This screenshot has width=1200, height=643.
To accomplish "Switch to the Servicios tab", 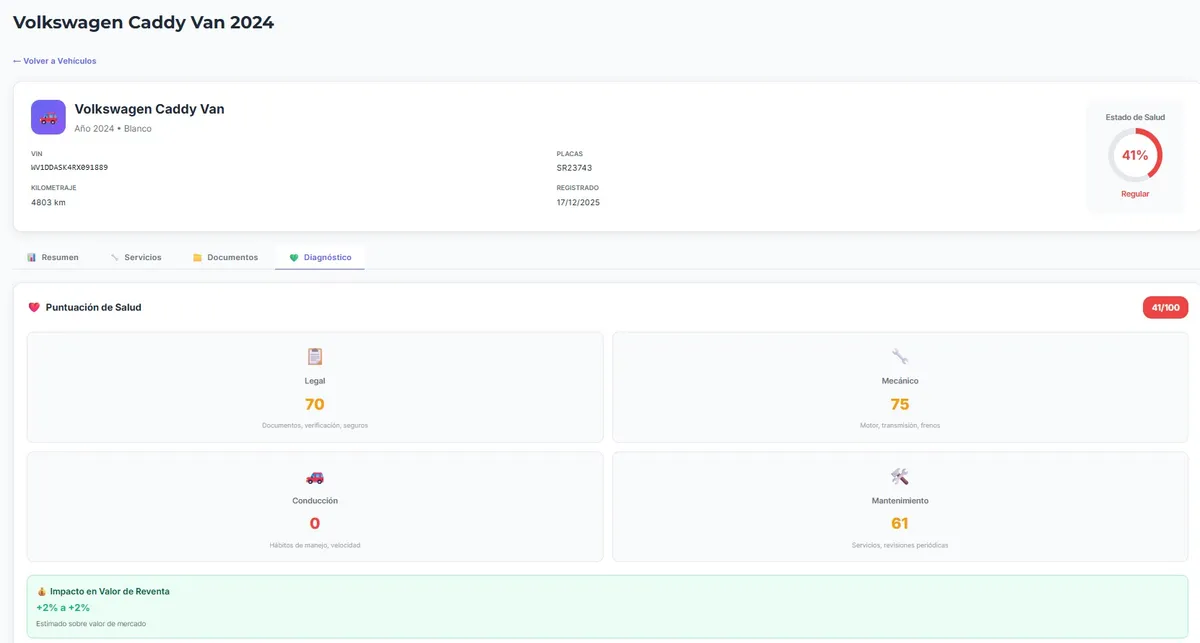I will tap(135, 257).
